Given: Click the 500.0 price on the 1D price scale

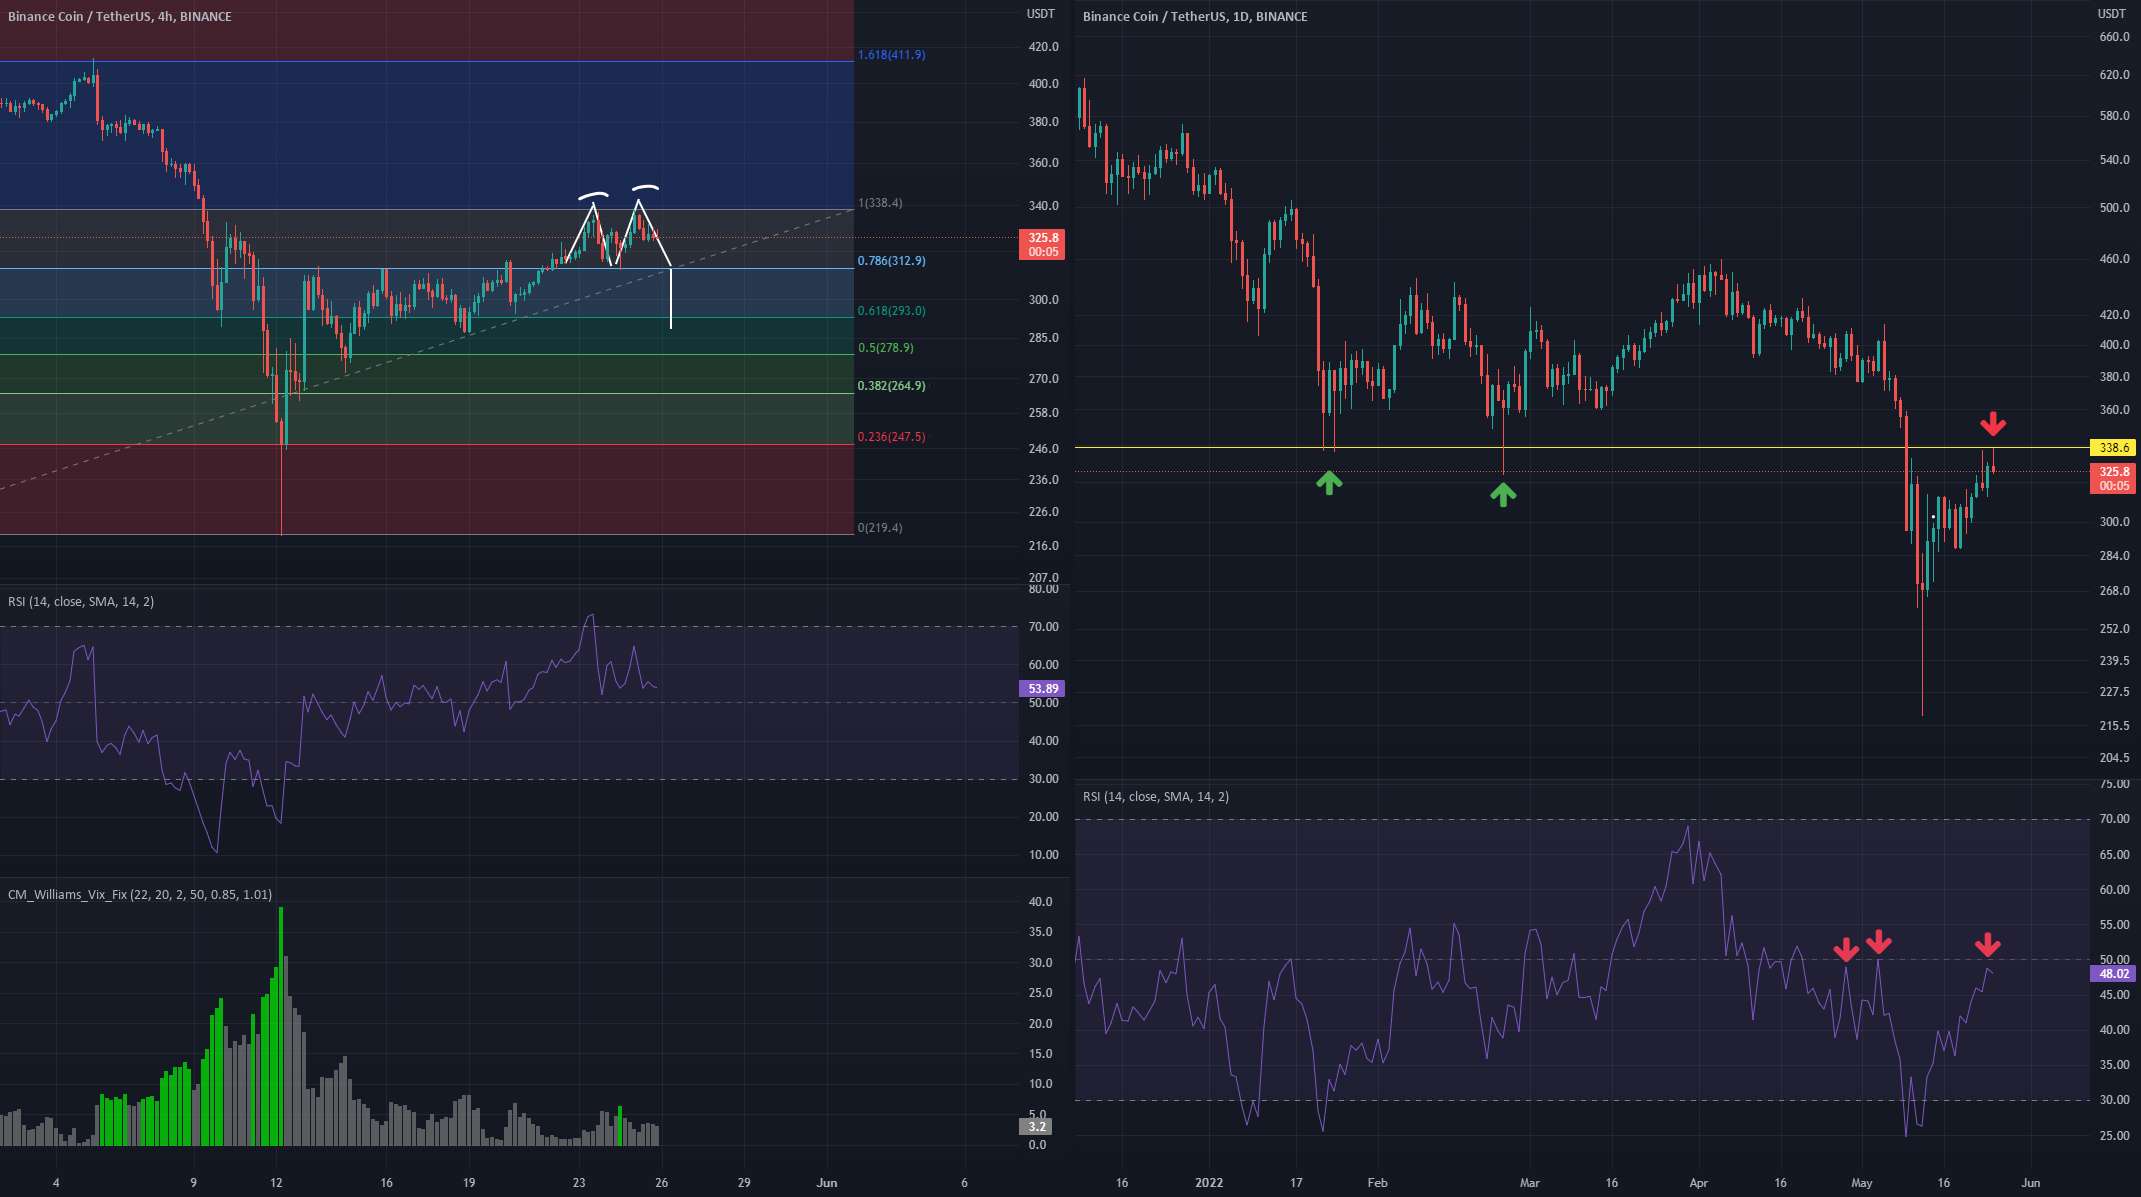Looking at the screenshot, I should [x=2114, y=208].
